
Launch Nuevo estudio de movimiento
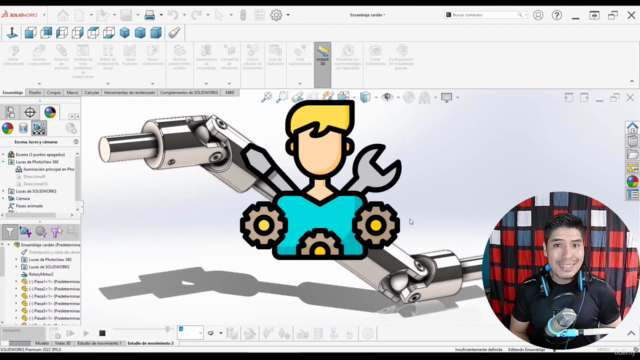(x=252, y=56)
